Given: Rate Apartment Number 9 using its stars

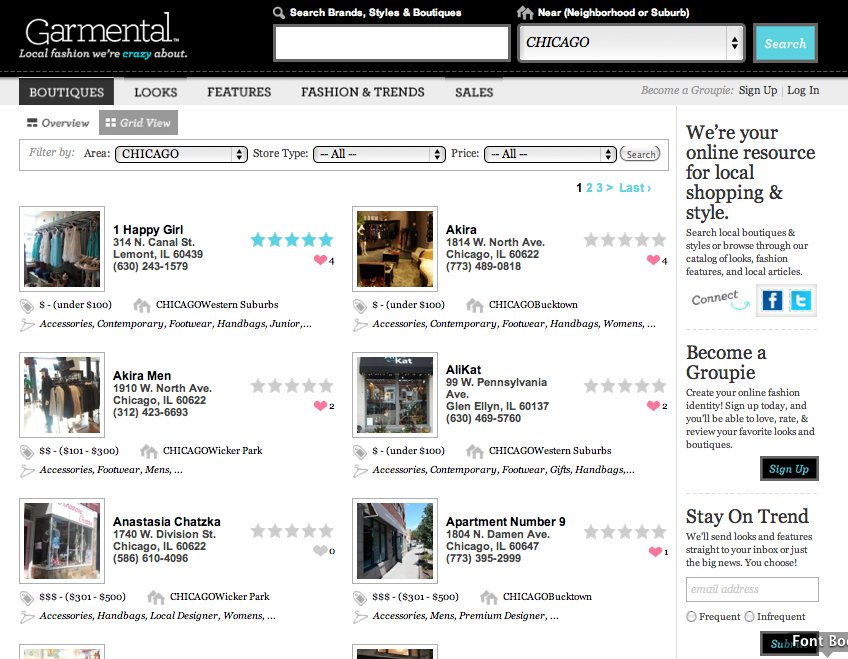Looking at the screenshot, I should (625, 532).
